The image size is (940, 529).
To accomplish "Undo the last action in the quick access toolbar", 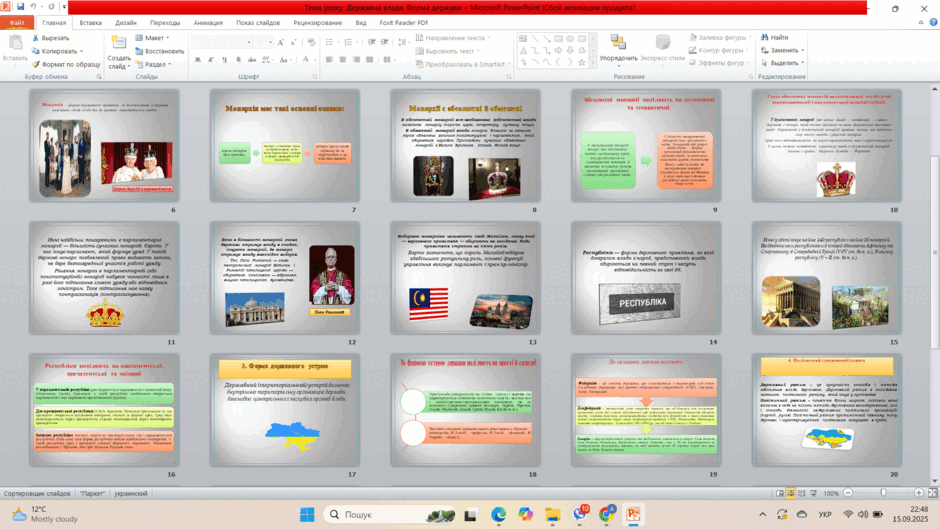I will click(34, 7).
